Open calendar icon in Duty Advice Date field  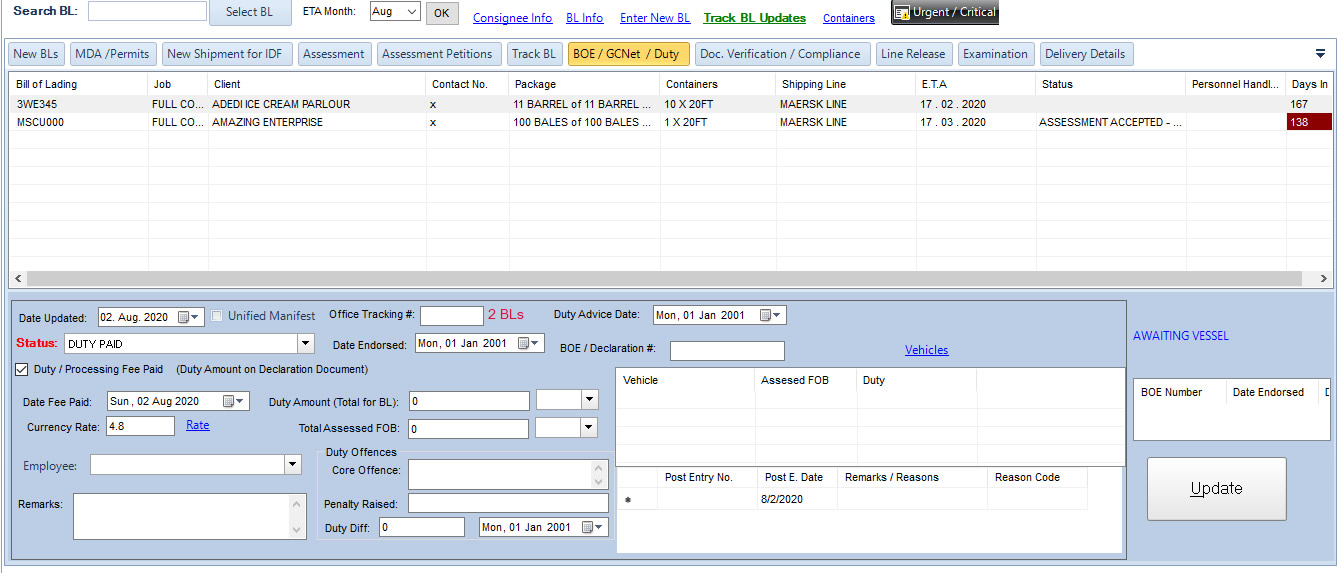[x=766, y=315]
